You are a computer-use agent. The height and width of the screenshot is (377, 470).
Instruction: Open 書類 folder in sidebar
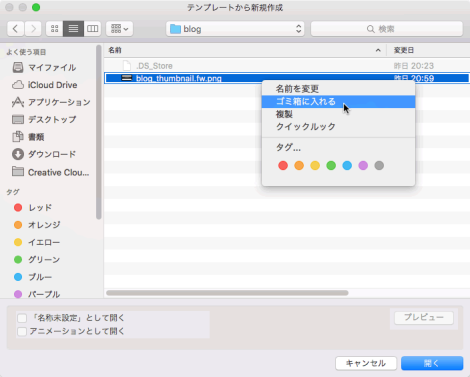pyautogui.click(x=28, y=137)
